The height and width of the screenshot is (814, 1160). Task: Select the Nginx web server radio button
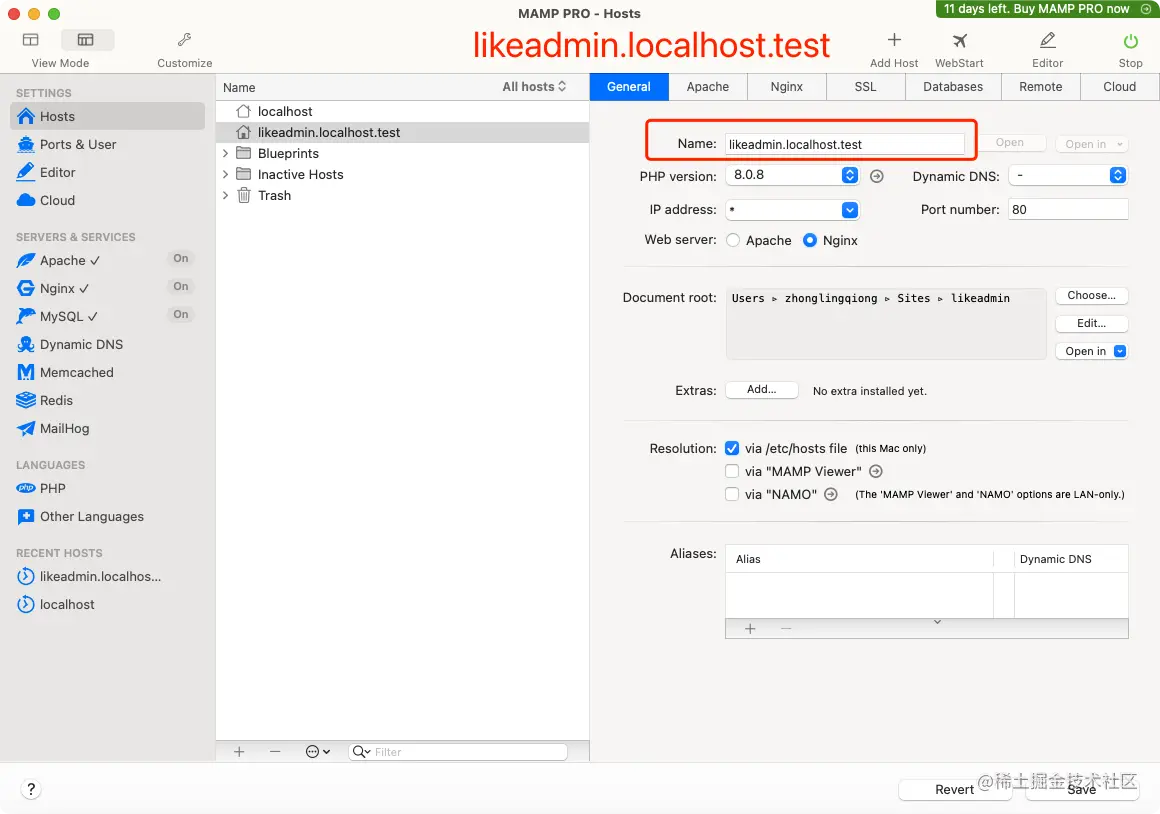(x=810, y=240)
